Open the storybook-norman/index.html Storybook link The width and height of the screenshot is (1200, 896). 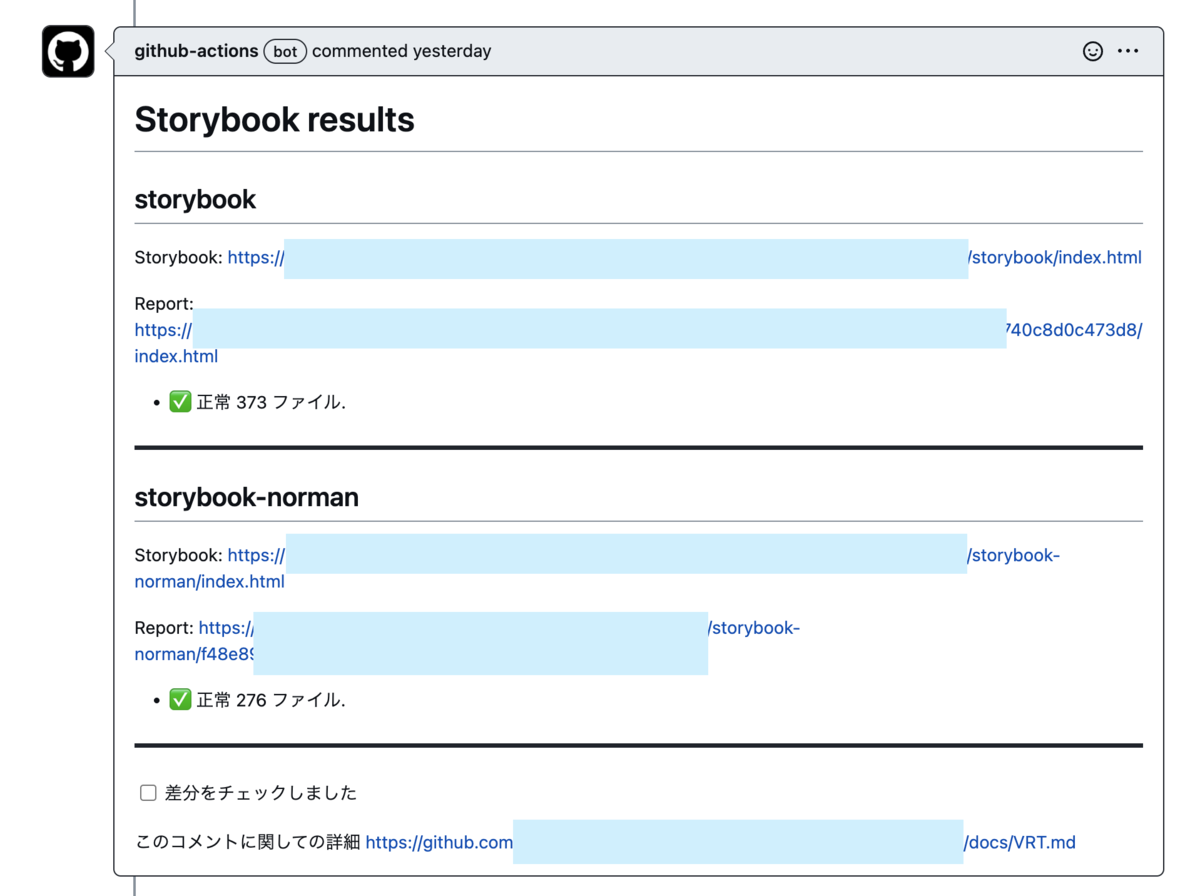coord(597,568)
